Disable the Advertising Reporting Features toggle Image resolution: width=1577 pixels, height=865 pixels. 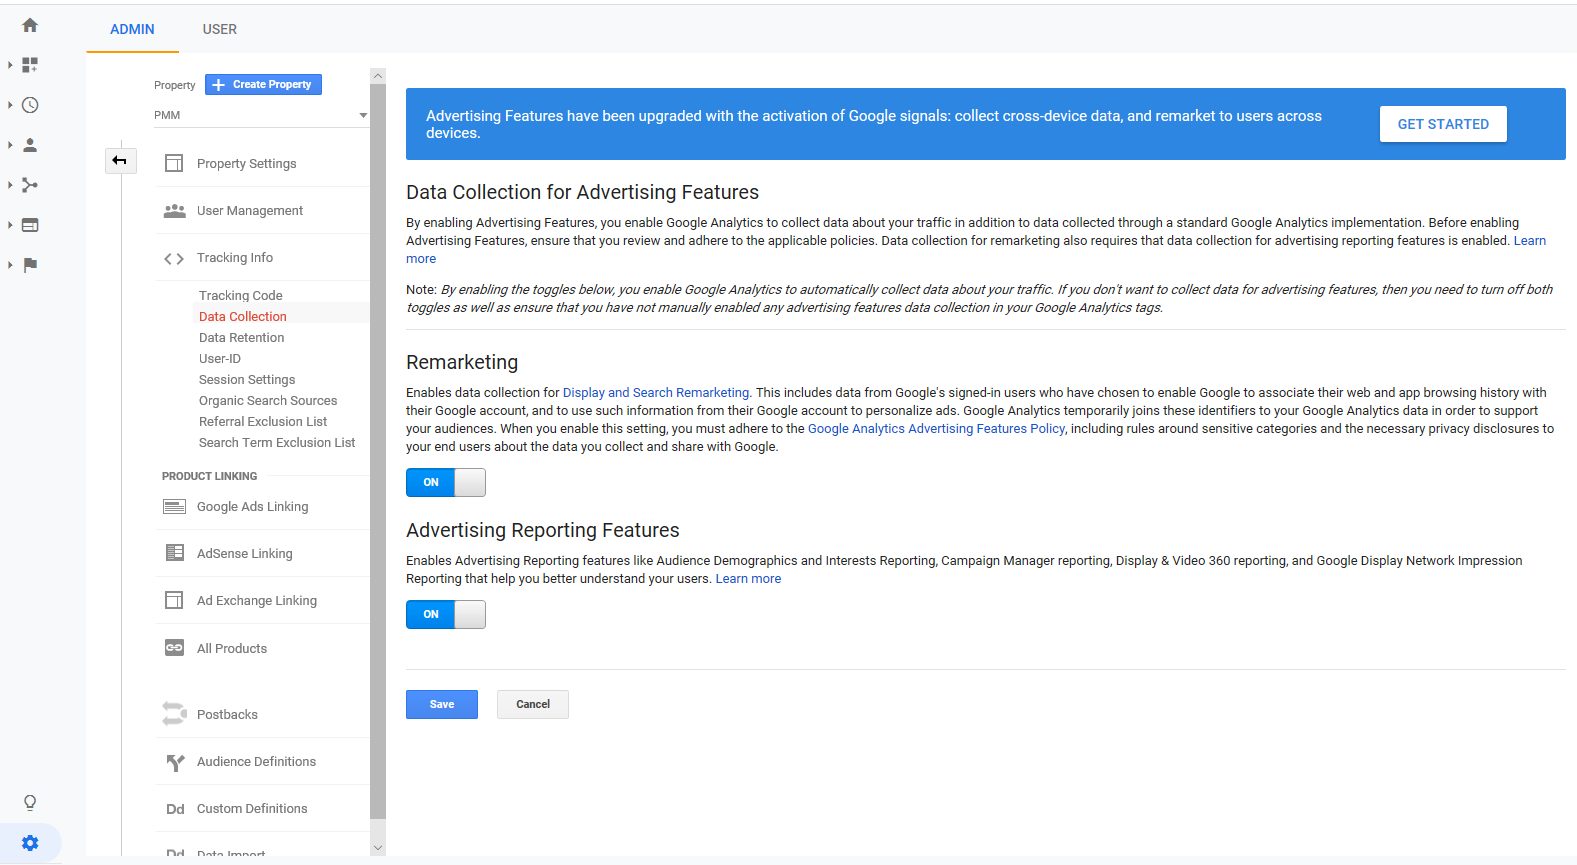pyautogui.click(x=445, y=614)
